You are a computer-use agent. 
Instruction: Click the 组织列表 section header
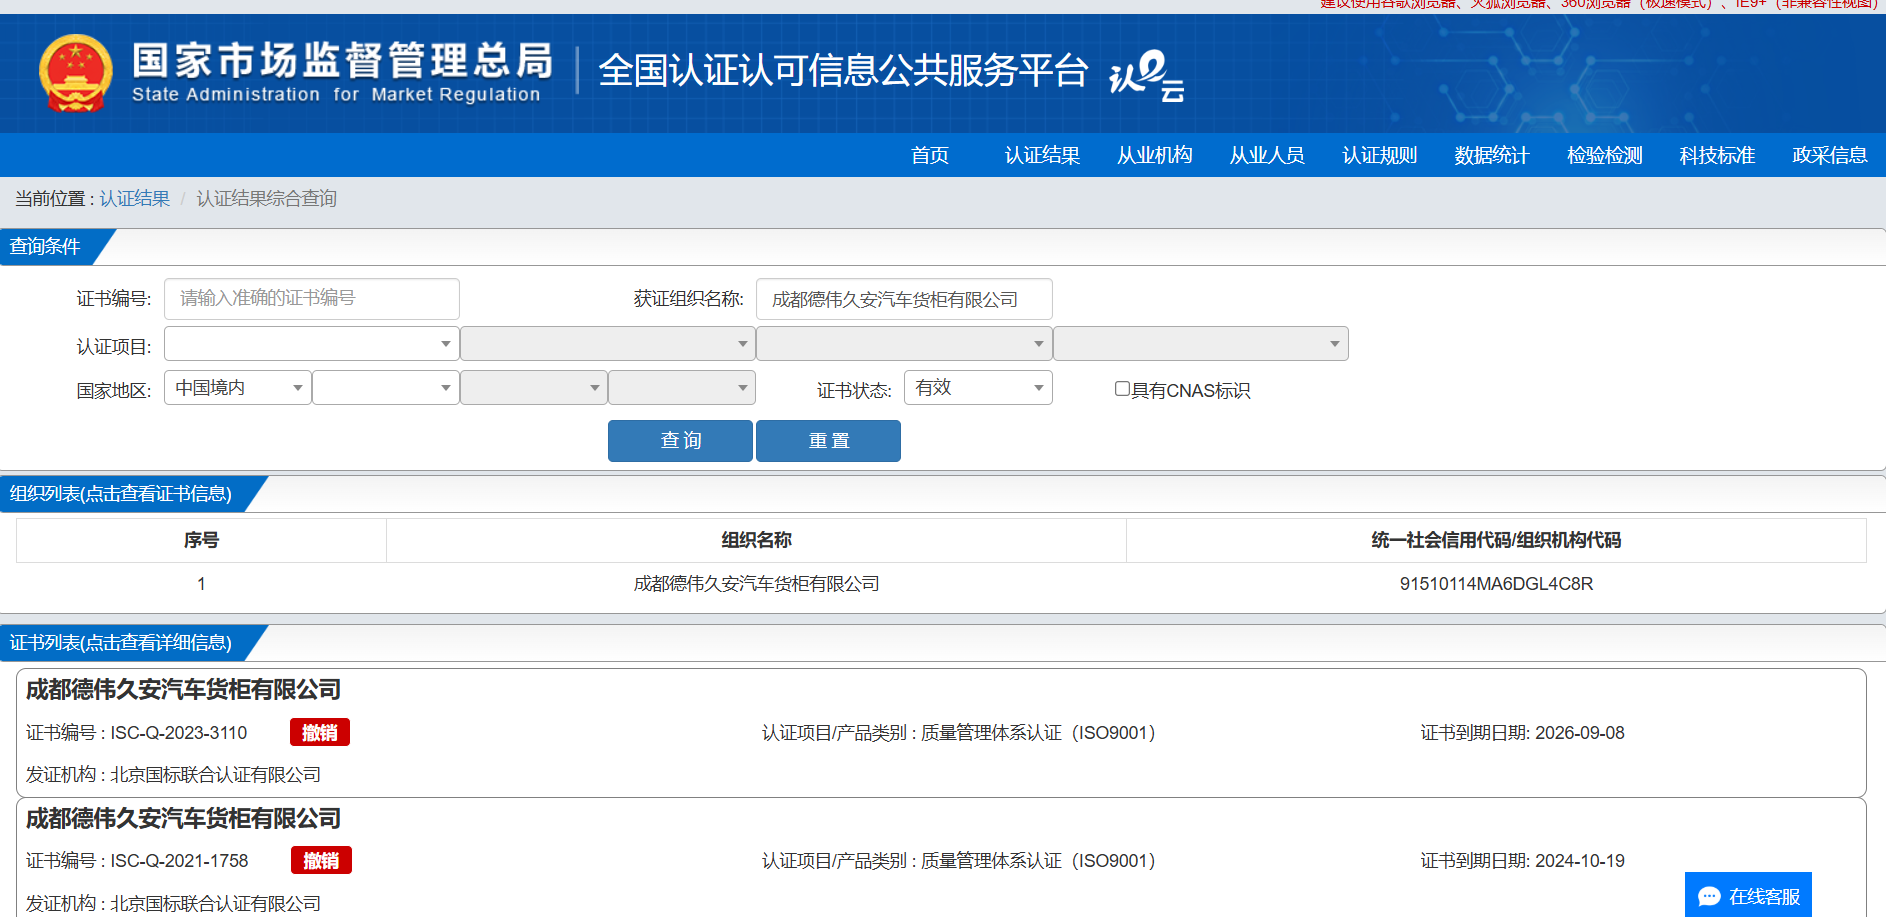121,494
